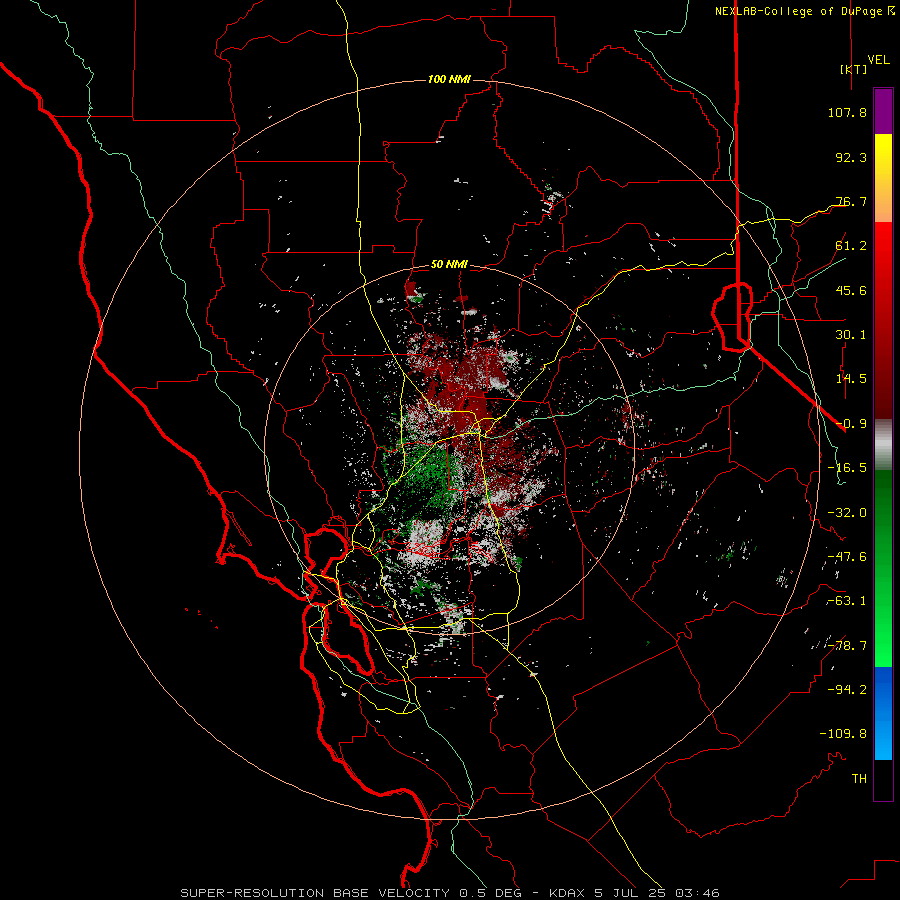
Task: Click the -109.8 legend value
Action: 843,734
